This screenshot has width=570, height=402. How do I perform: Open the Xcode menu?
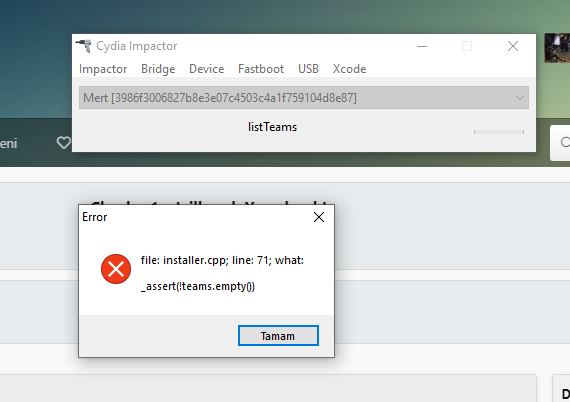[x=349, y=69]
